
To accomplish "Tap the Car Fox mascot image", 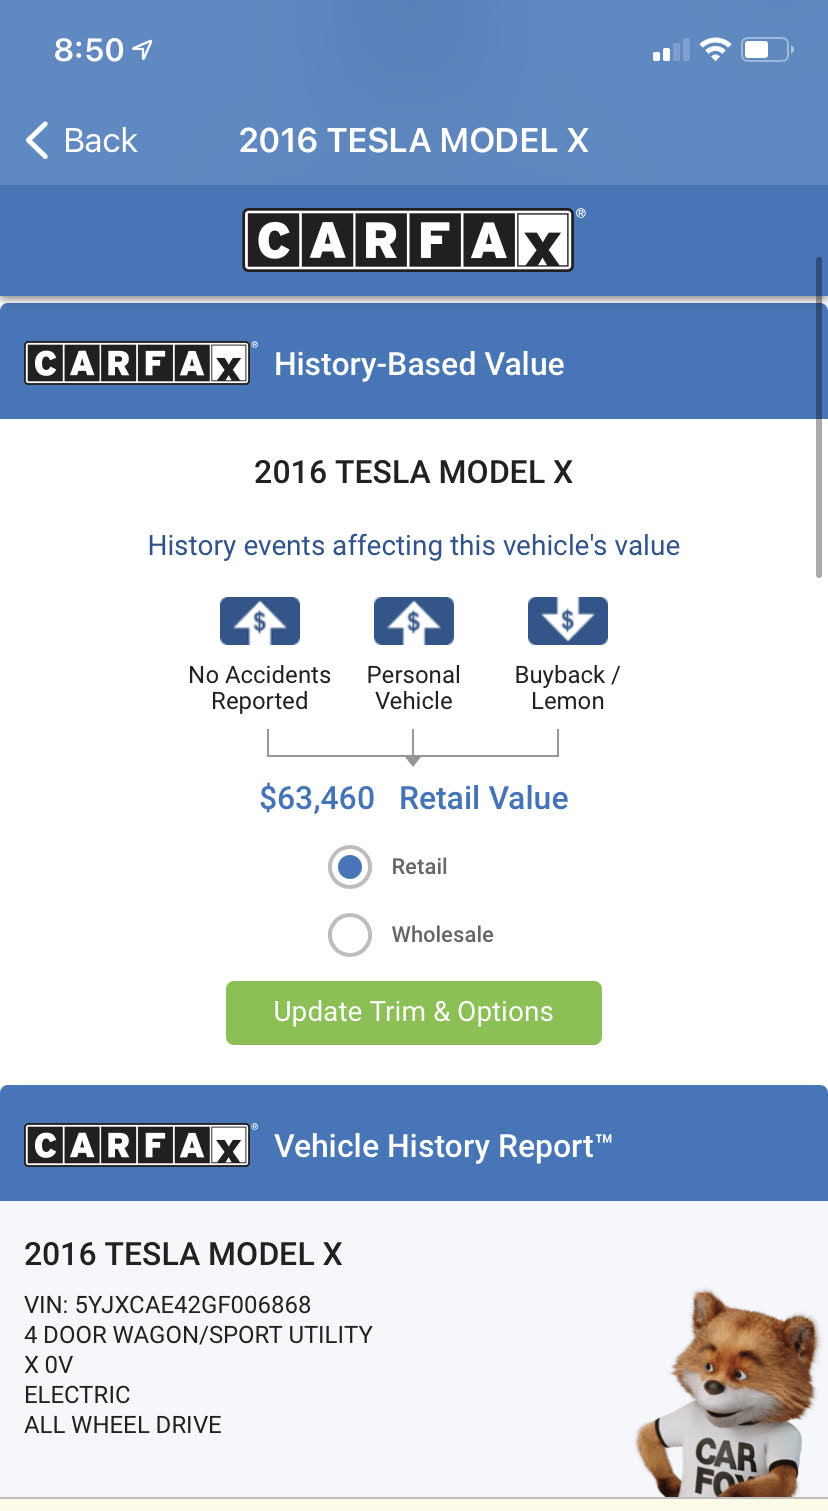I will [725, 1400].
